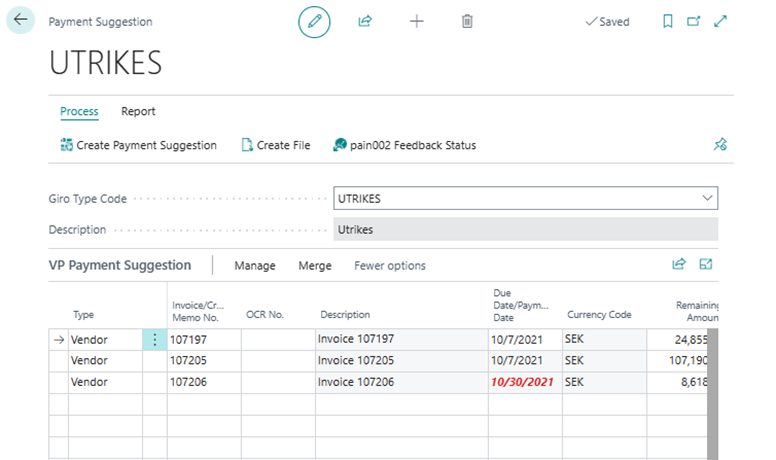776x460 pixels.
Task: Click the Type column header
Action: pyautogui.click(x=84, y=314)
